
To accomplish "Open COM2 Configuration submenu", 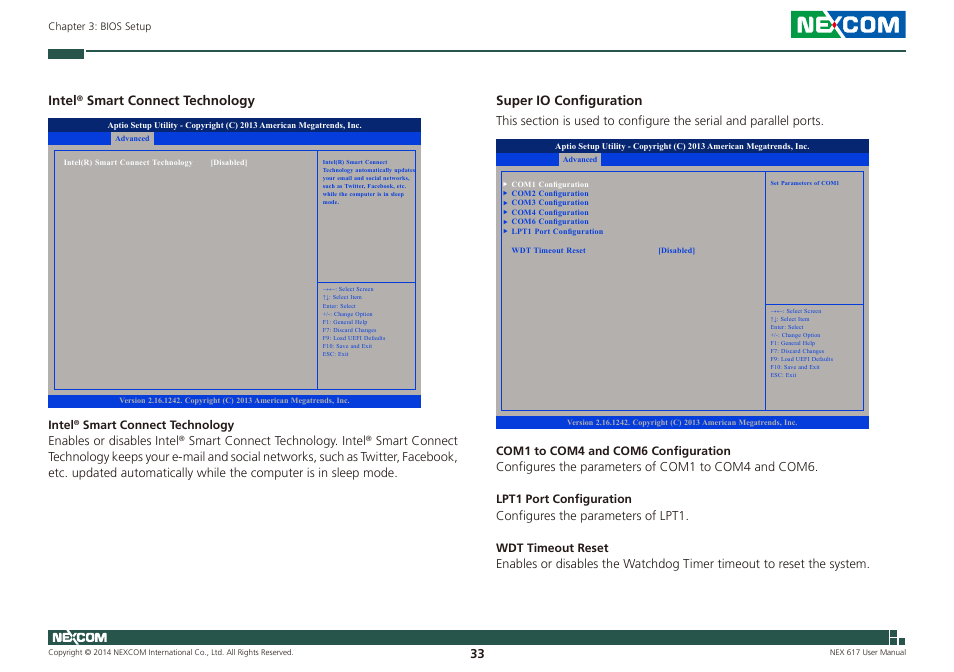I will click(x=549, y=193).
